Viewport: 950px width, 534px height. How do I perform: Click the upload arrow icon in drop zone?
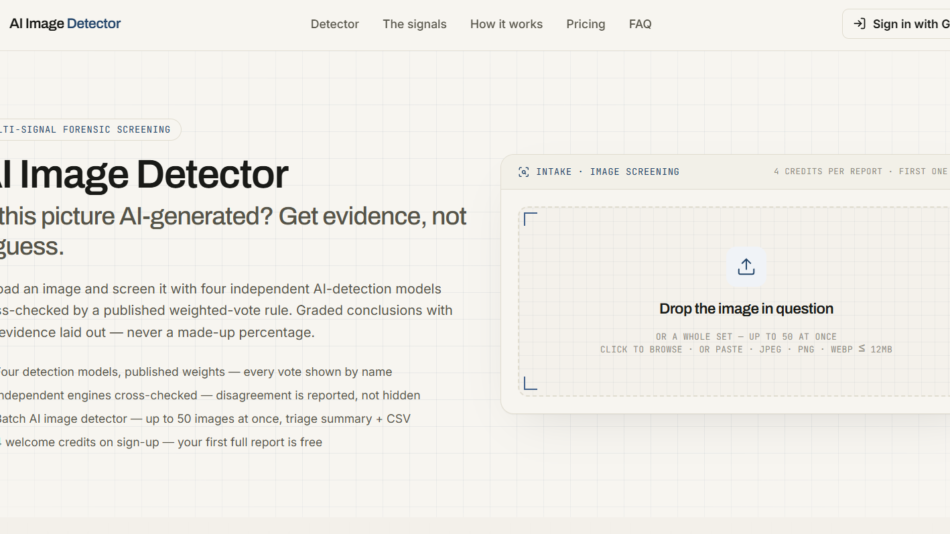click(x=746, y=267)
